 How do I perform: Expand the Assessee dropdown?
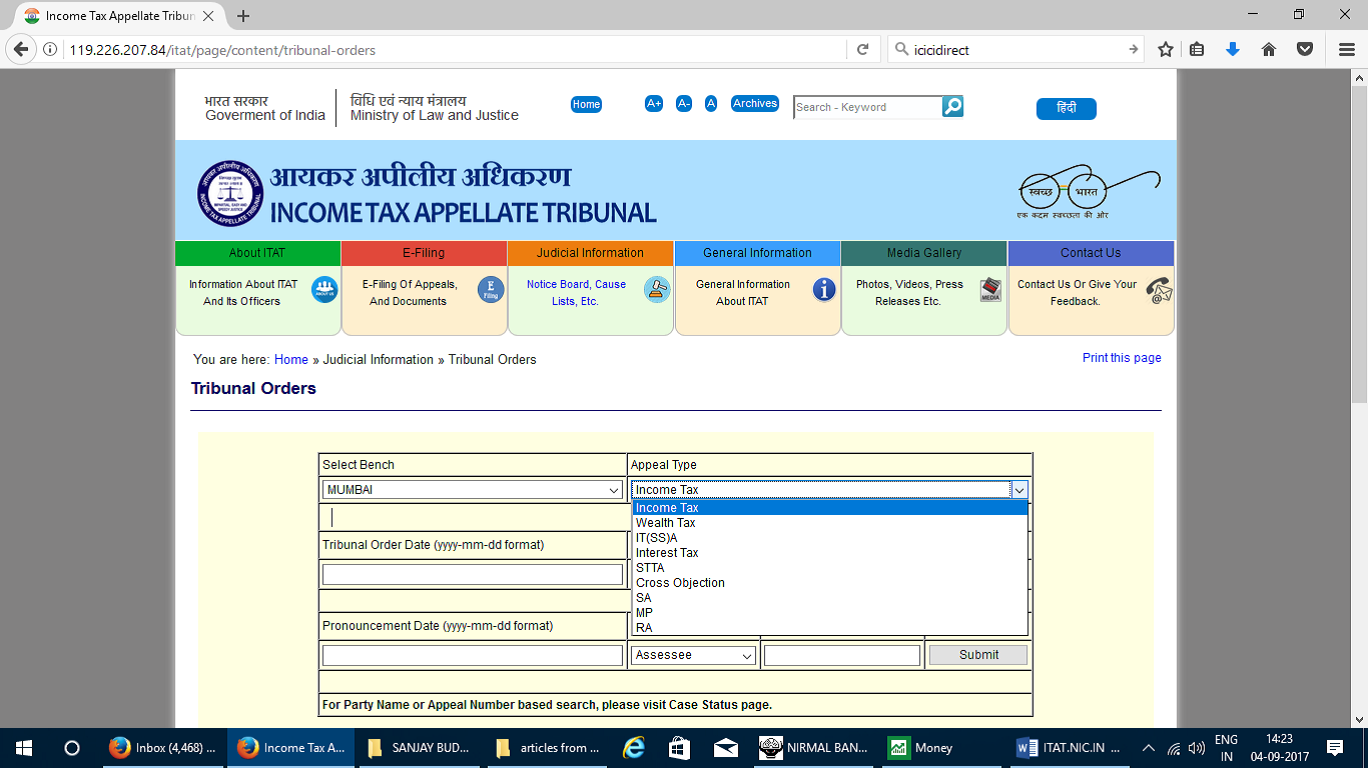[x=693, y=656]
